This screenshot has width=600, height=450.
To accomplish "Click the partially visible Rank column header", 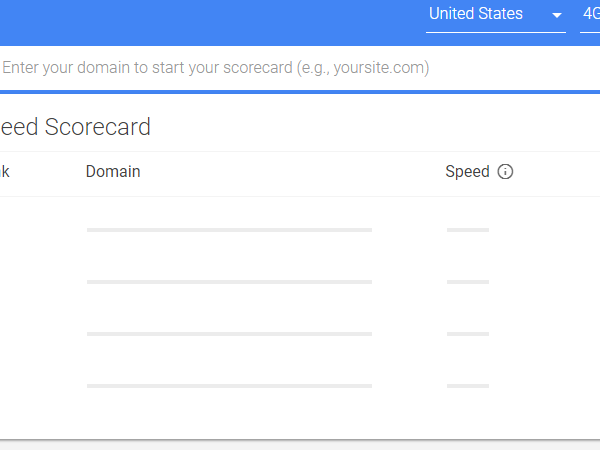I will [4, 172].
